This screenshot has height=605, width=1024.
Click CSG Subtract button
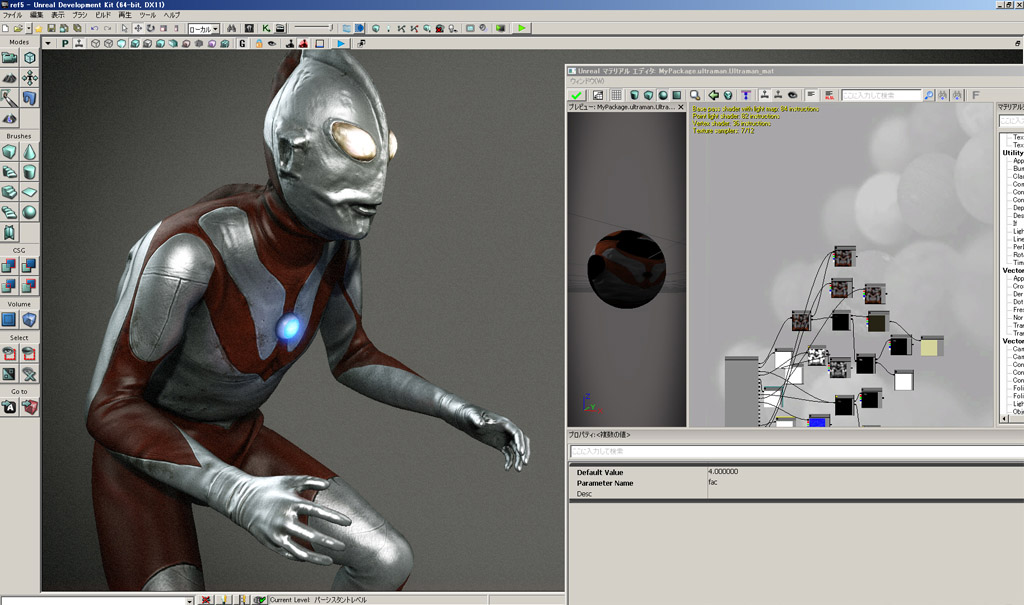(x=29, y=266)
